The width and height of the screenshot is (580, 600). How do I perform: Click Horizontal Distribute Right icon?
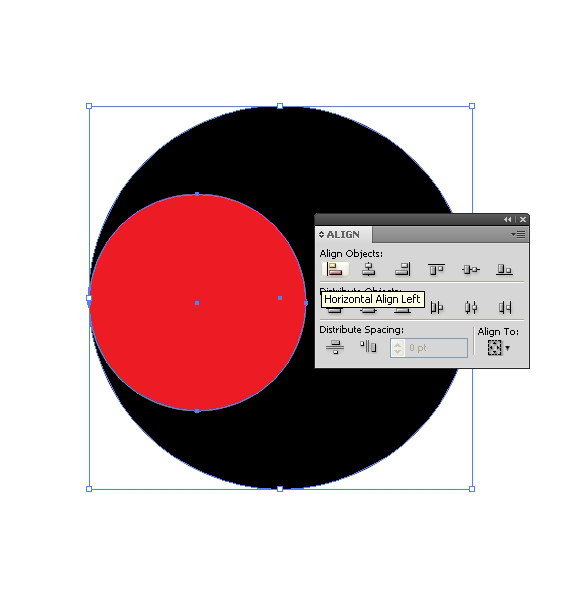coord(505,307)
